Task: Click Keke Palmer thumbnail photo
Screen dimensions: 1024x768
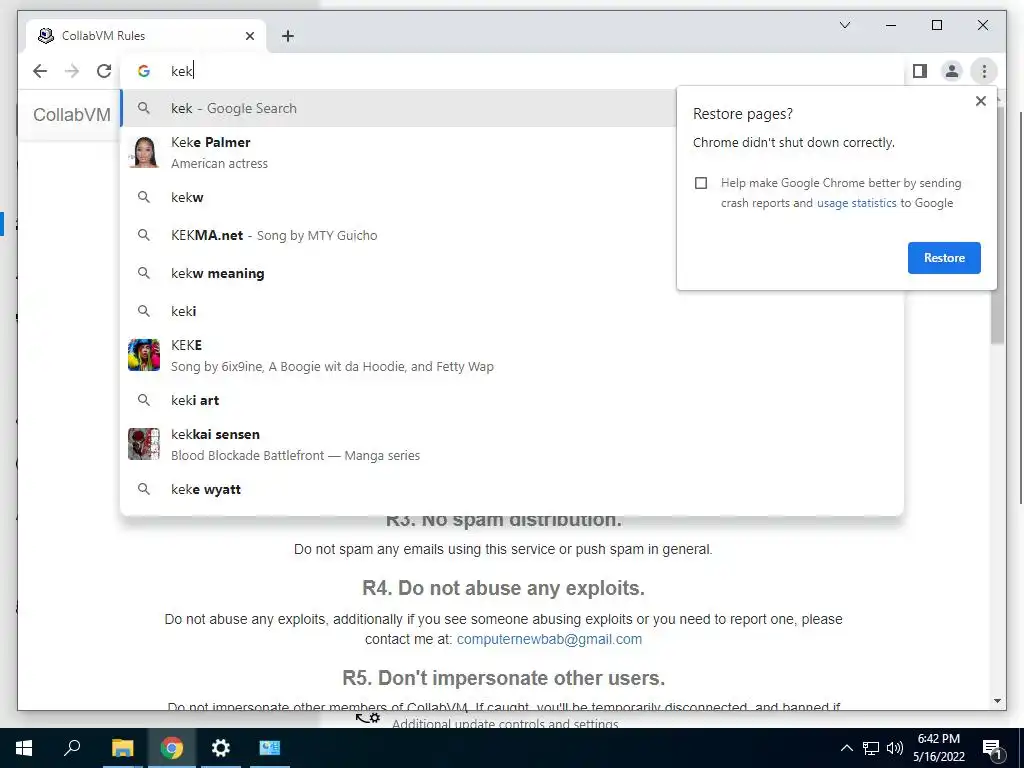Action: 144,152
